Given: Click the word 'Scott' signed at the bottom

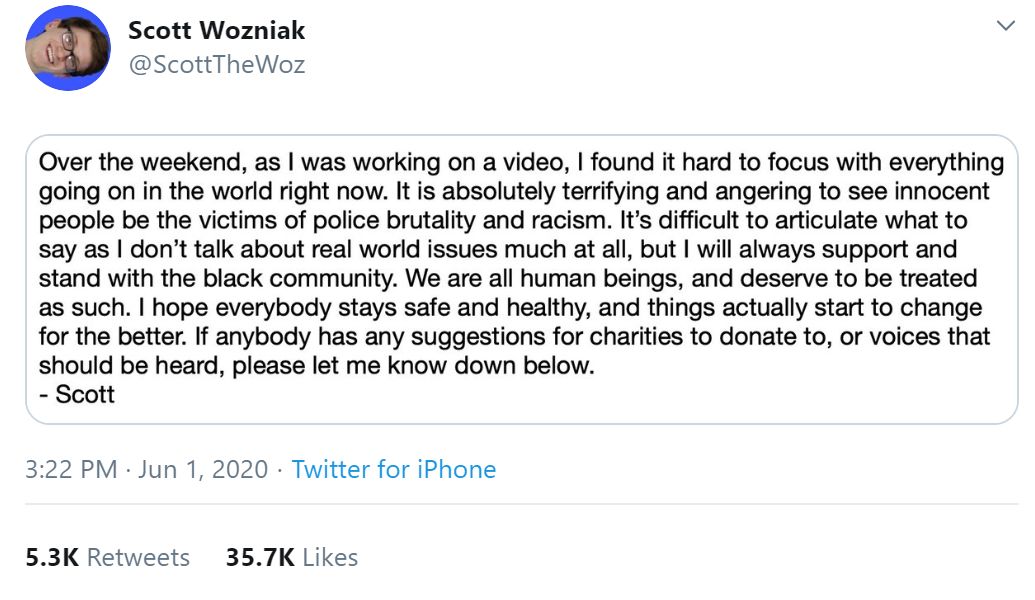Looking at the screenshot, I should 80,396.
